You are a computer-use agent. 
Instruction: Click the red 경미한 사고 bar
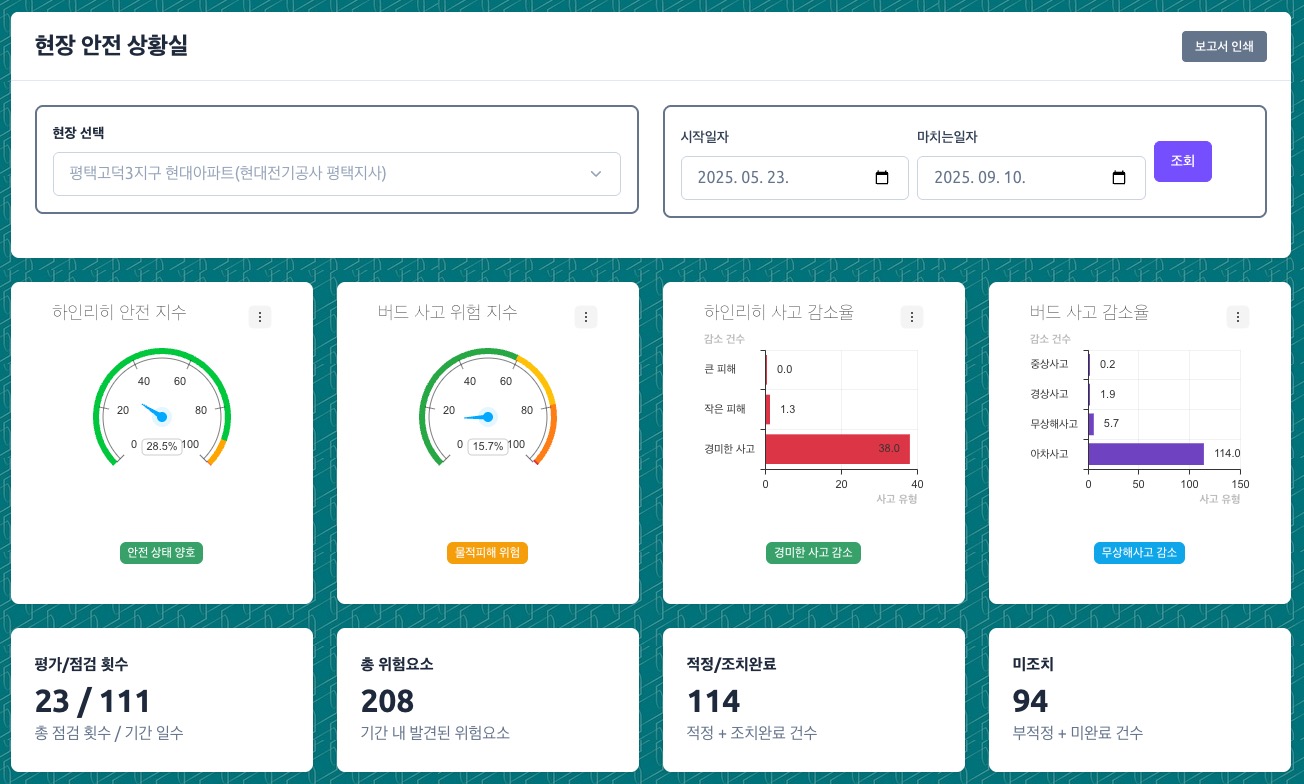coord(837,449)
